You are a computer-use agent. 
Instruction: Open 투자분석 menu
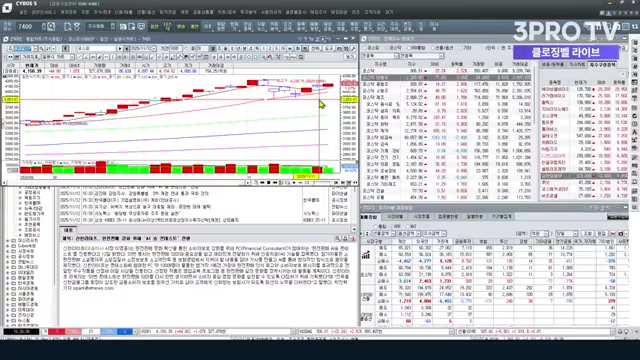(248, 13)
